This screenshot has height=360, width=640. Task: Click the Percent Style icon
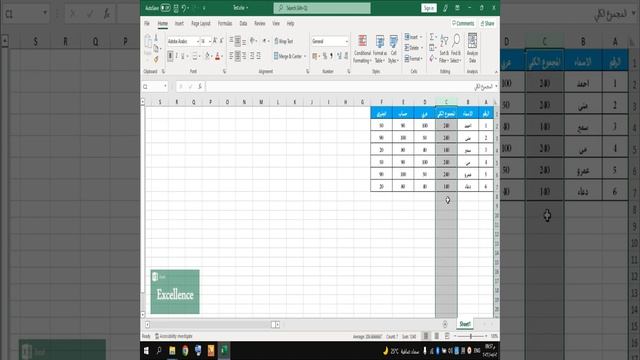point(325,56)
